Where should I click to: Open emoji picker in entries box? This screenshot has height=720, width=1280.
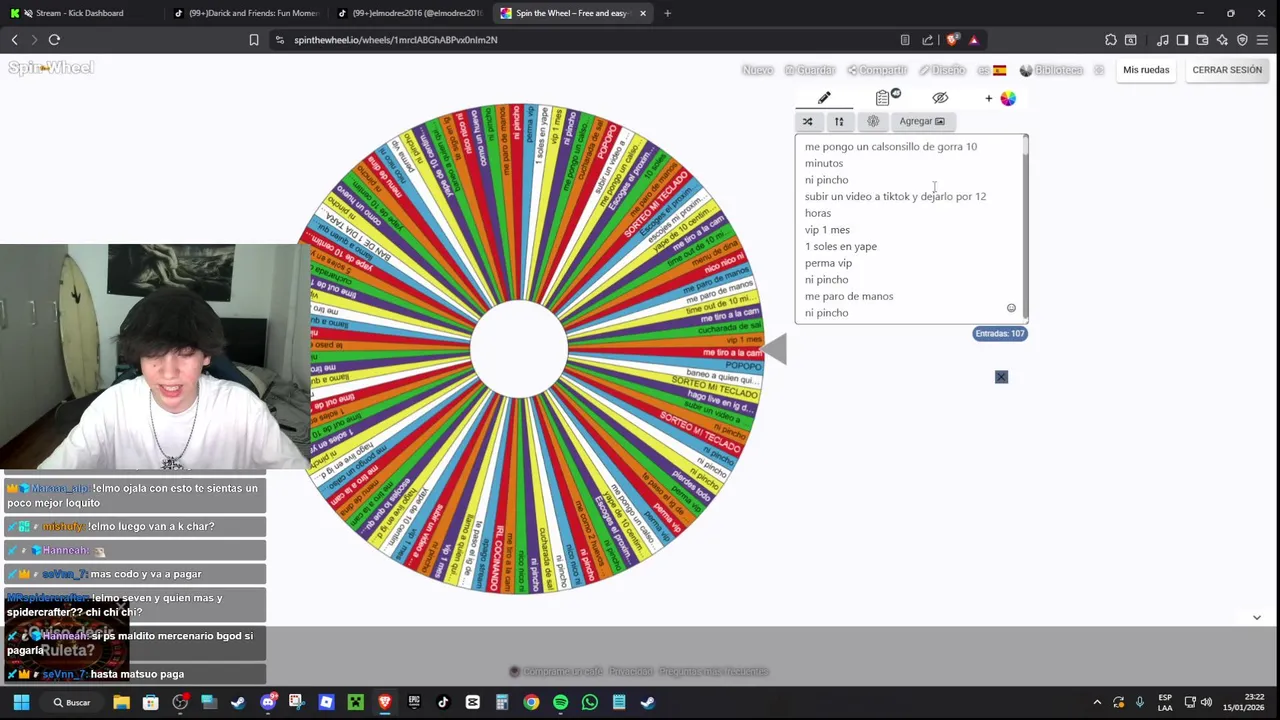tap(1011, 308)
